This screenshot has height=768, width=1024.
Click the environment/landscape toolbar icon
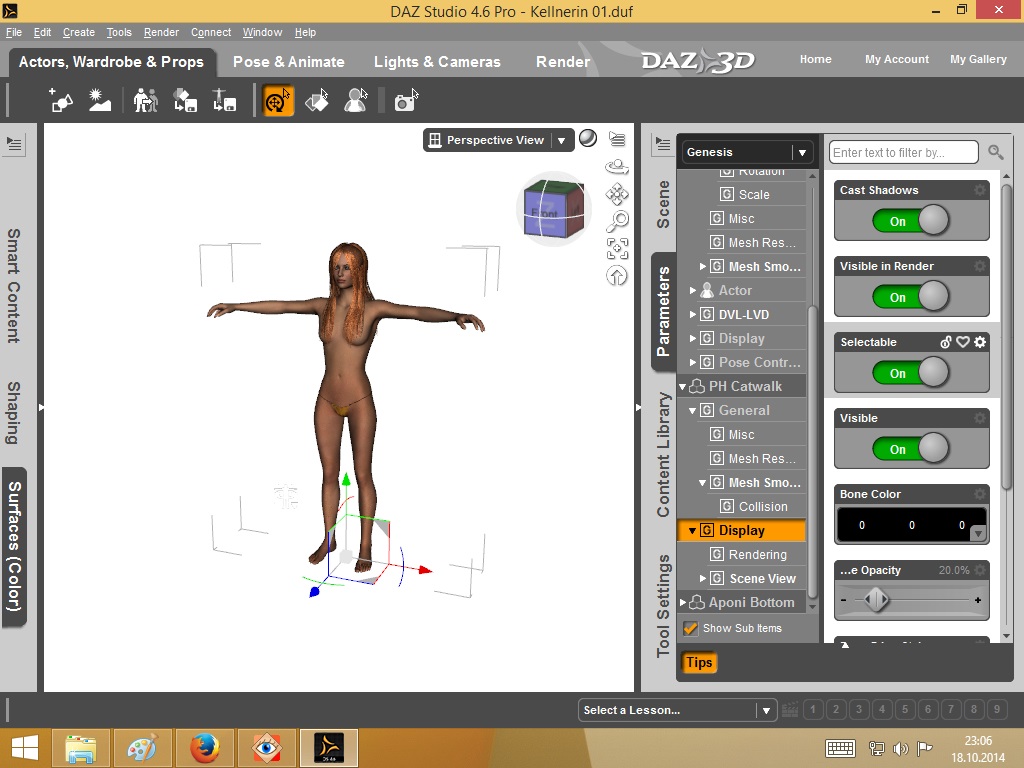click(x=100, y=101)
